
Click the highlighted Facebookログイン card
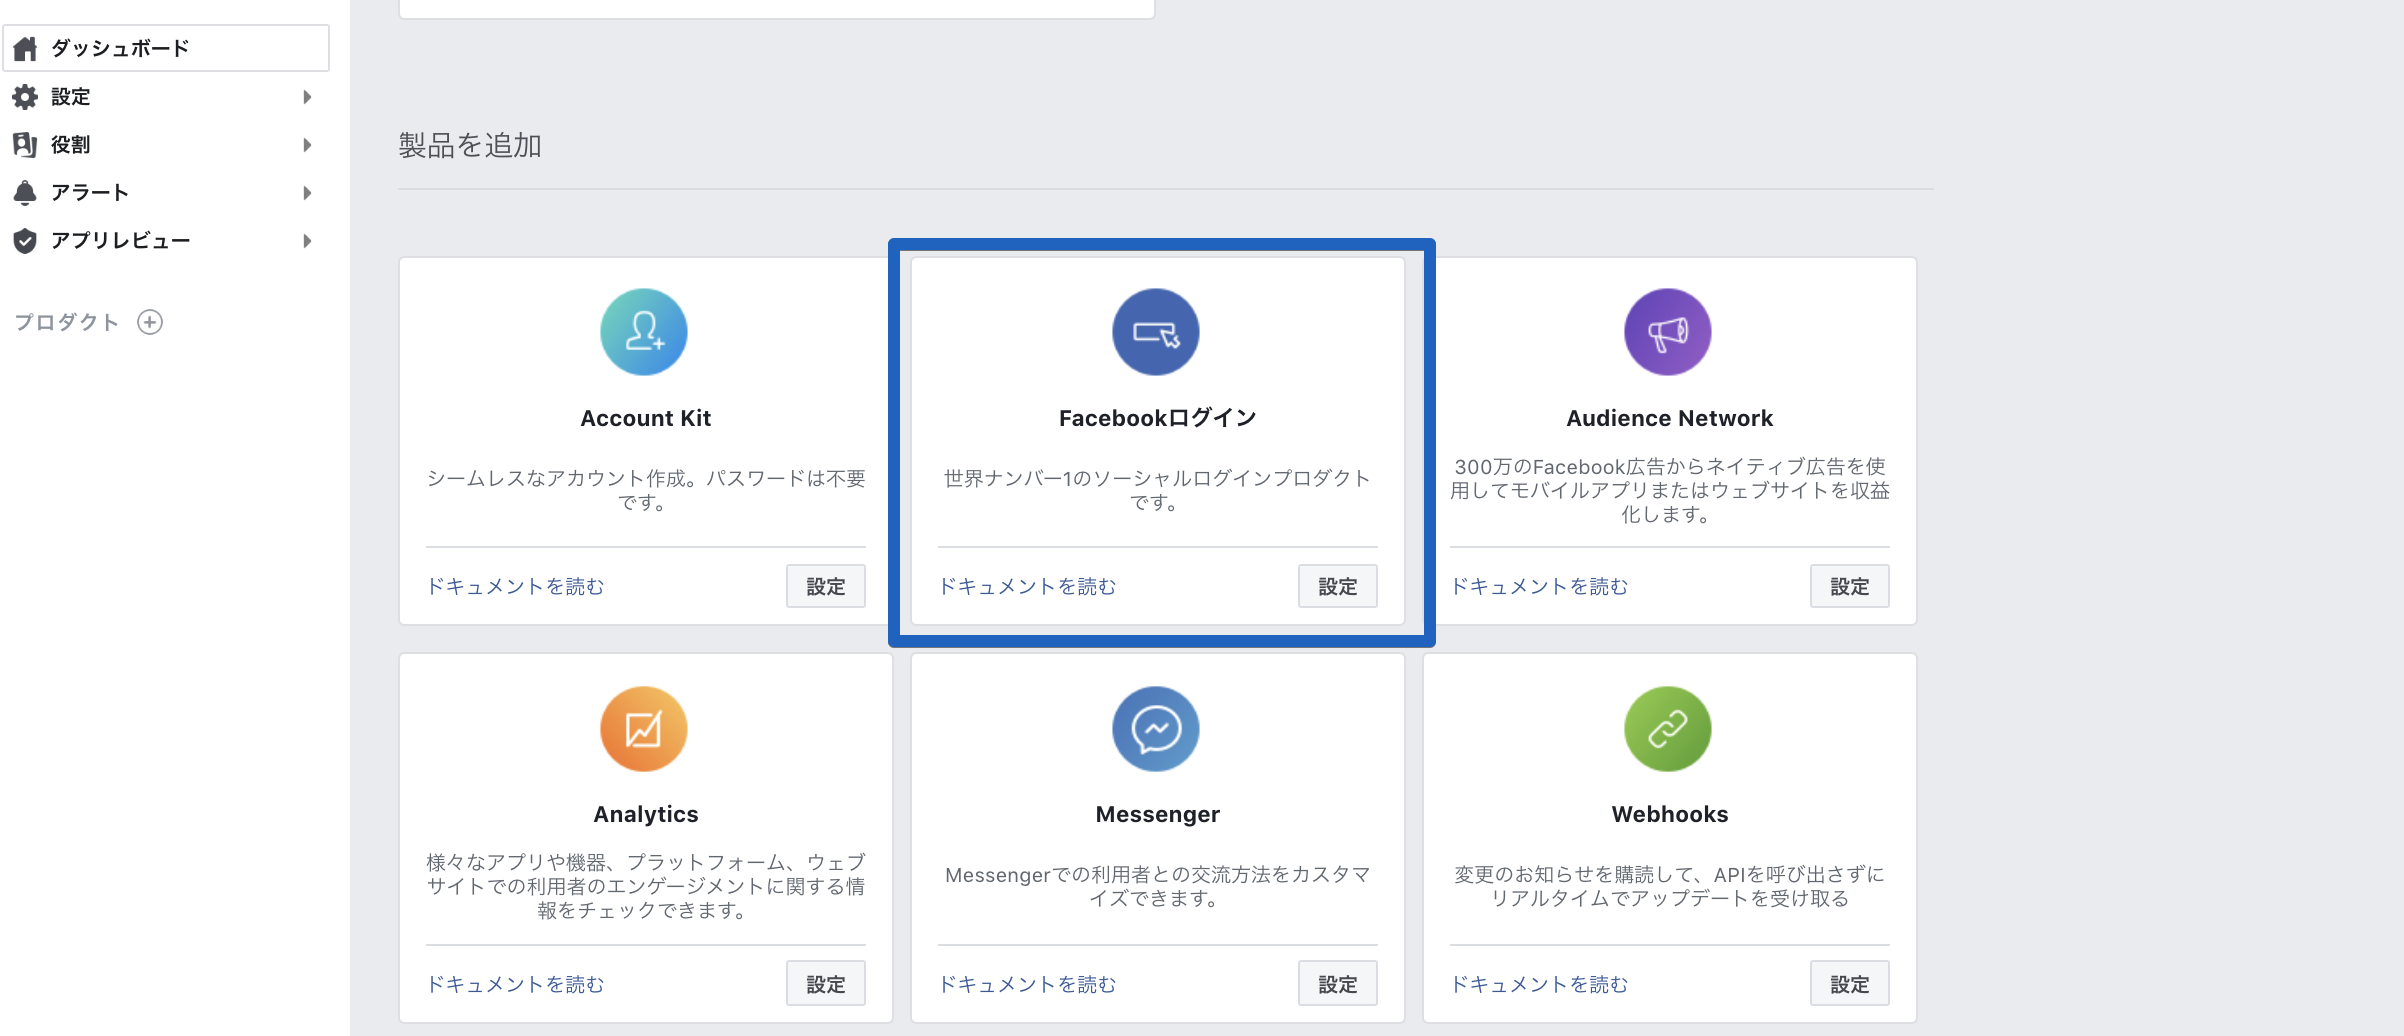(x=1155, y=440)
